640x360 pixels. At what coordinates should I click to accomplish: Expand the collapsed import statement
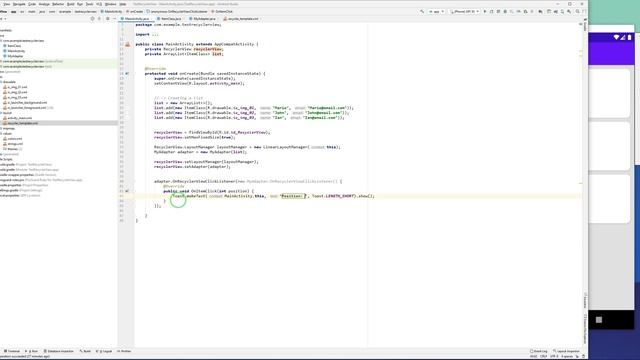coord(154,34)
